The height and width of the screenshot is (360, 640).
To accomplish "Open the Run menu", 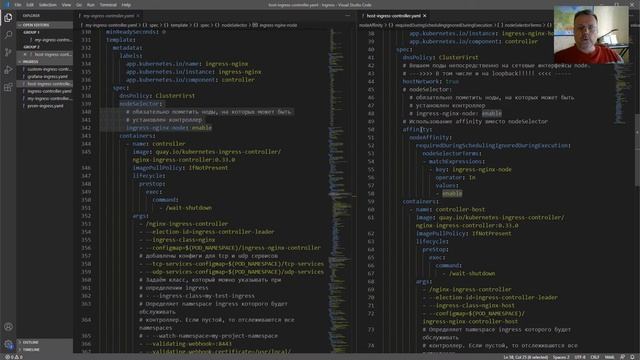I will pyautogui.click(x=91, y=5).
